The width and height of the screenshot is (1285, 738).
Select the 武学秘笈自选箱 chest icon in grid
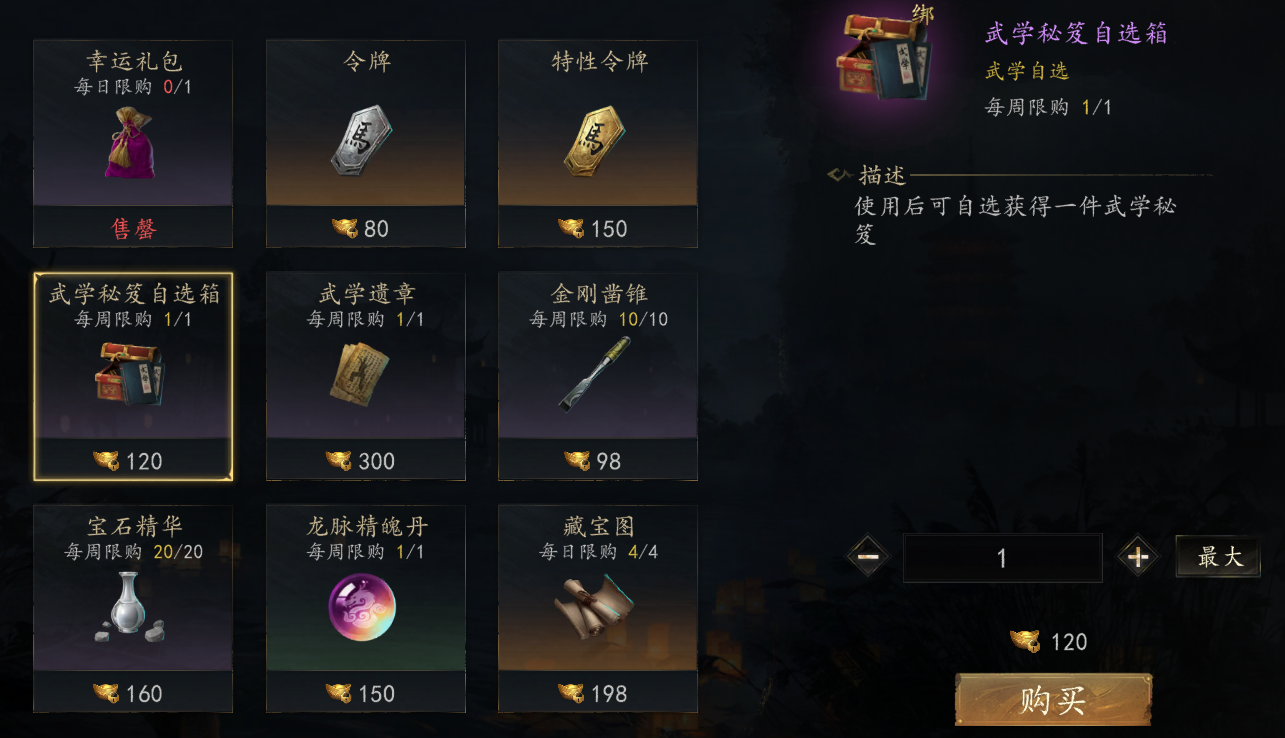(x=132, y=373)
